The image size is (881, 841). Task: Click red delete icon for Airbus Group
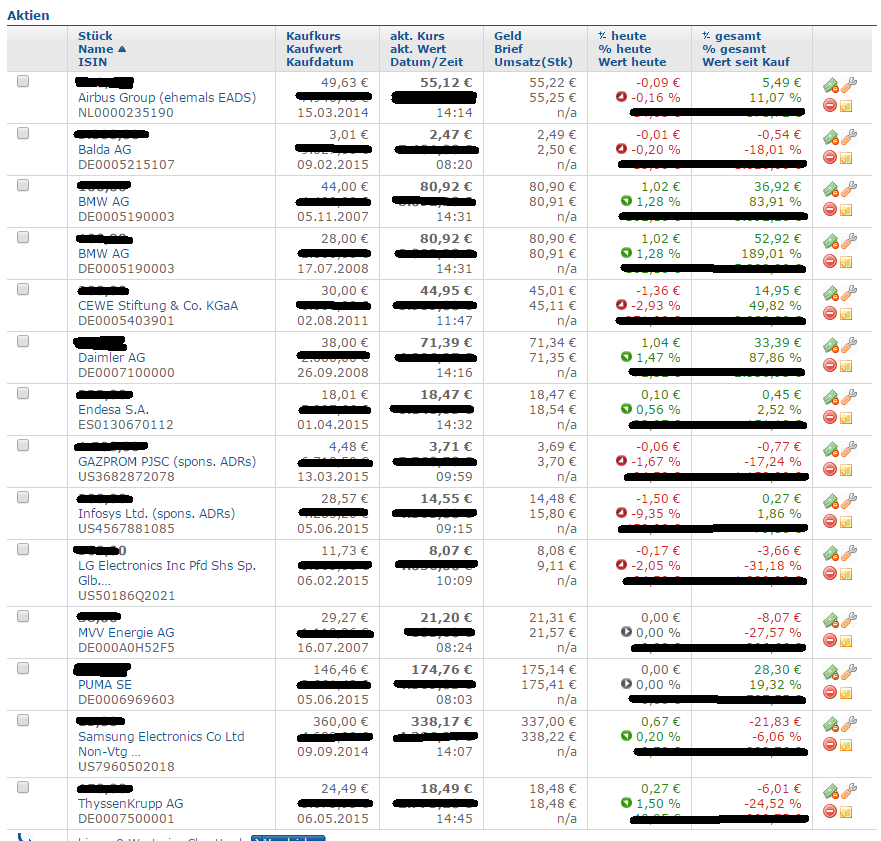click(x=830, y=105)
